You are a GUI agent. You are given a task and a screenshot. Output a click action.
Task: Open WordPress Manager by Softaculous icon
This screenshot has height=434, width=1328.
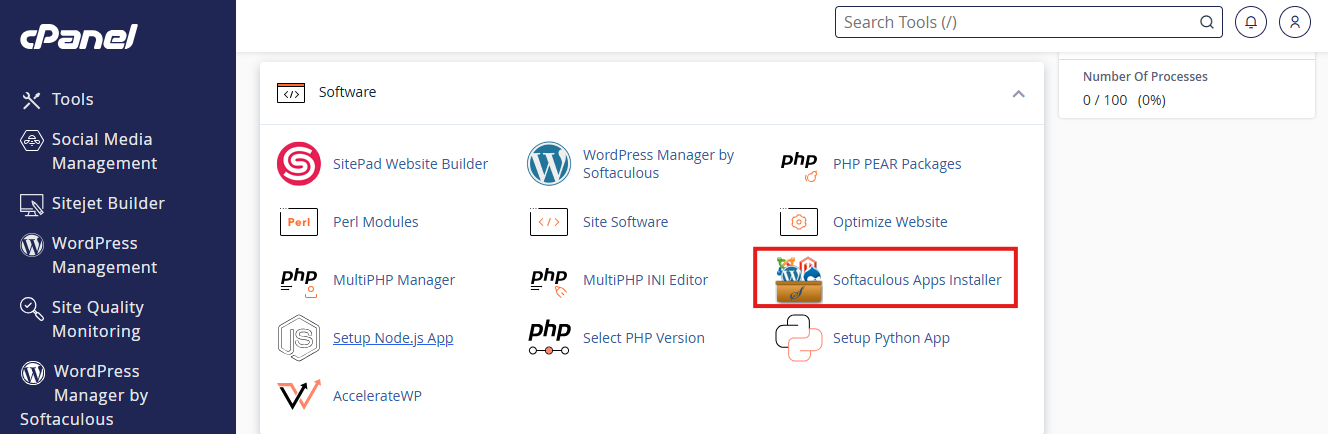[549, 164]
